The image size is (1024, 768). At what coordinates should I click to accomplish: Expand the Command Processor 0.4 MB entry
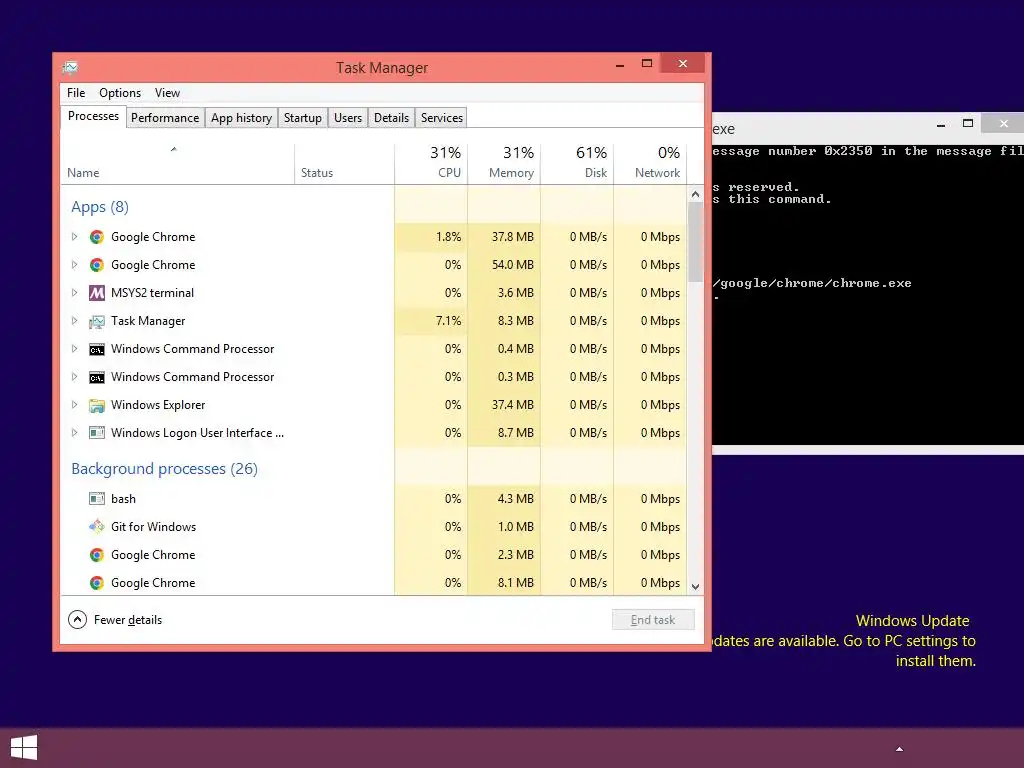tap(74, 349)
